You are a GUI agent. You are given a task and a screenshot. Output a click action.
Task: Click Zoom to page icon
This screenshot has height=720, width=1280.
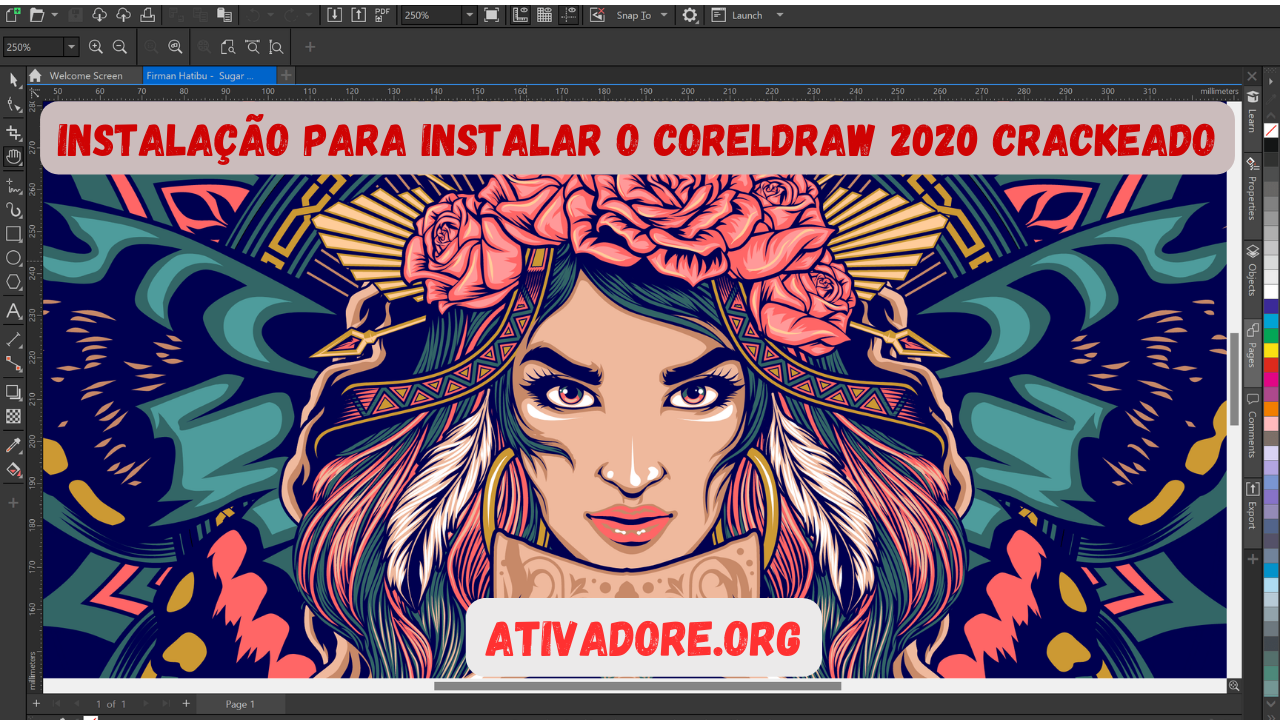228,47
